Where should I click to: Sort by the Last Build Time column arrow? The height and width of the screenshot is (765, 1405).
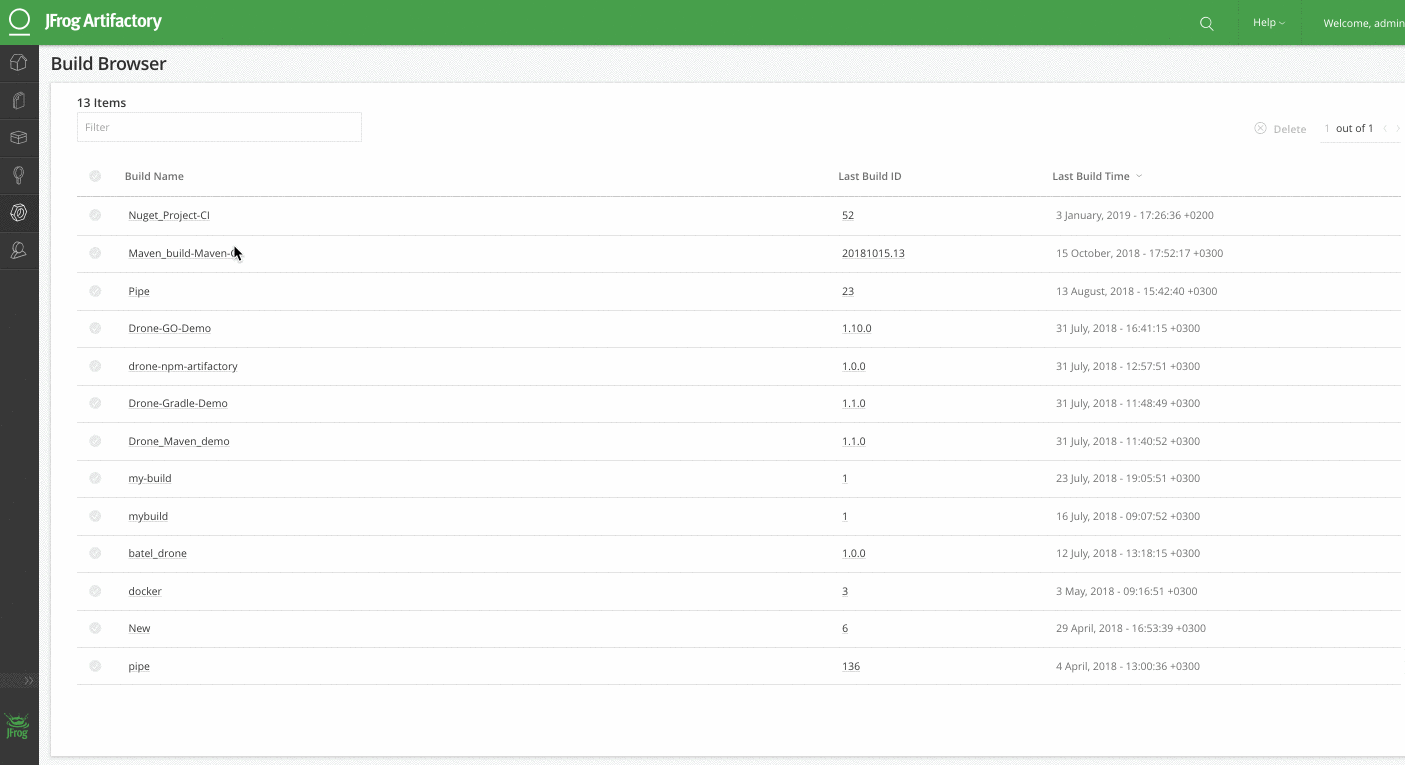tap(1139, 176)
